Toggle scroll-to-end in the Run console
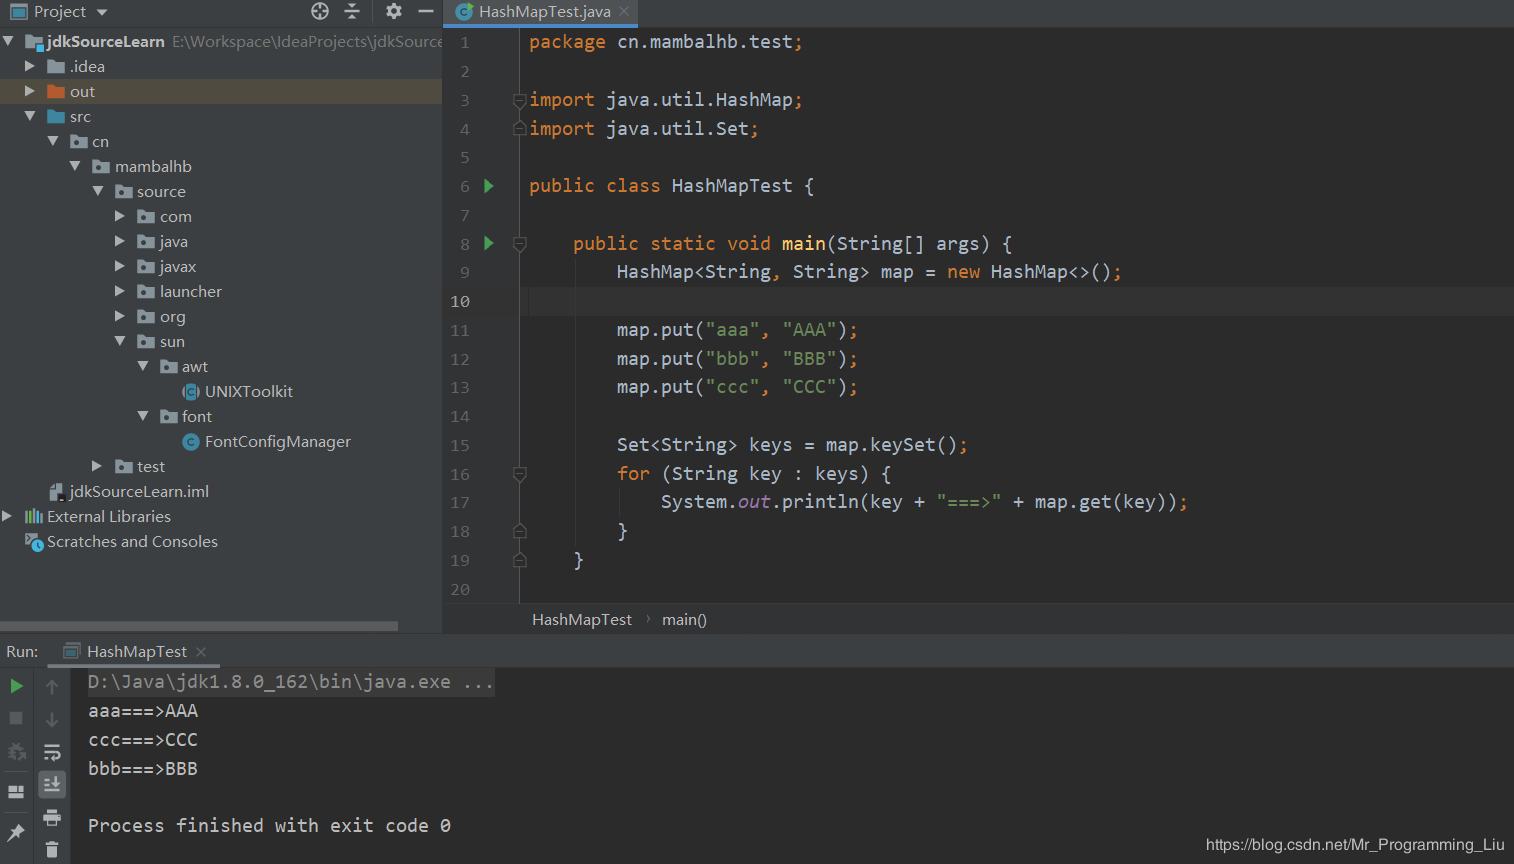 pyautogui.click(x=52, y=784)
